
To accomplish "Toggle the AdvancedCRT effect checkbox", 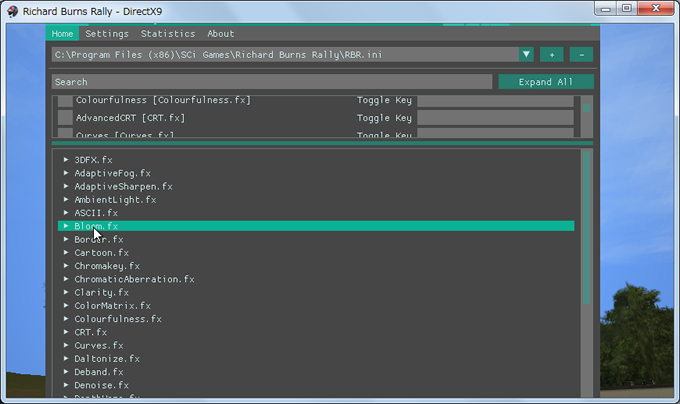I will coord(65,117).
